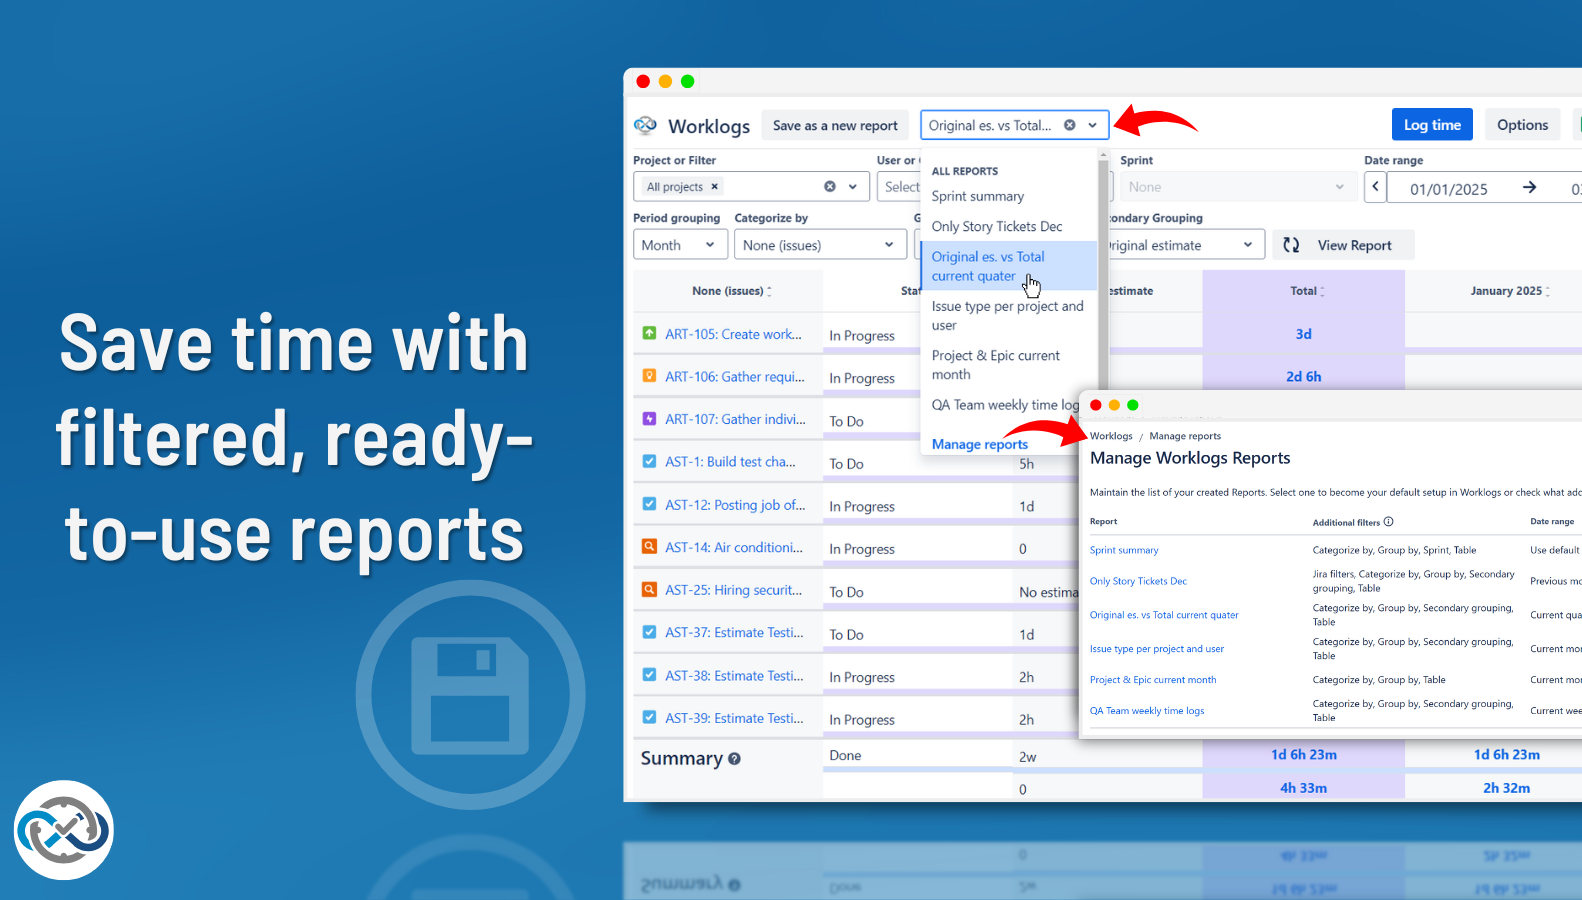Open the Categorize by dropdown
The height and width of the screenshot is (900, 1582).
pos(820,245)
